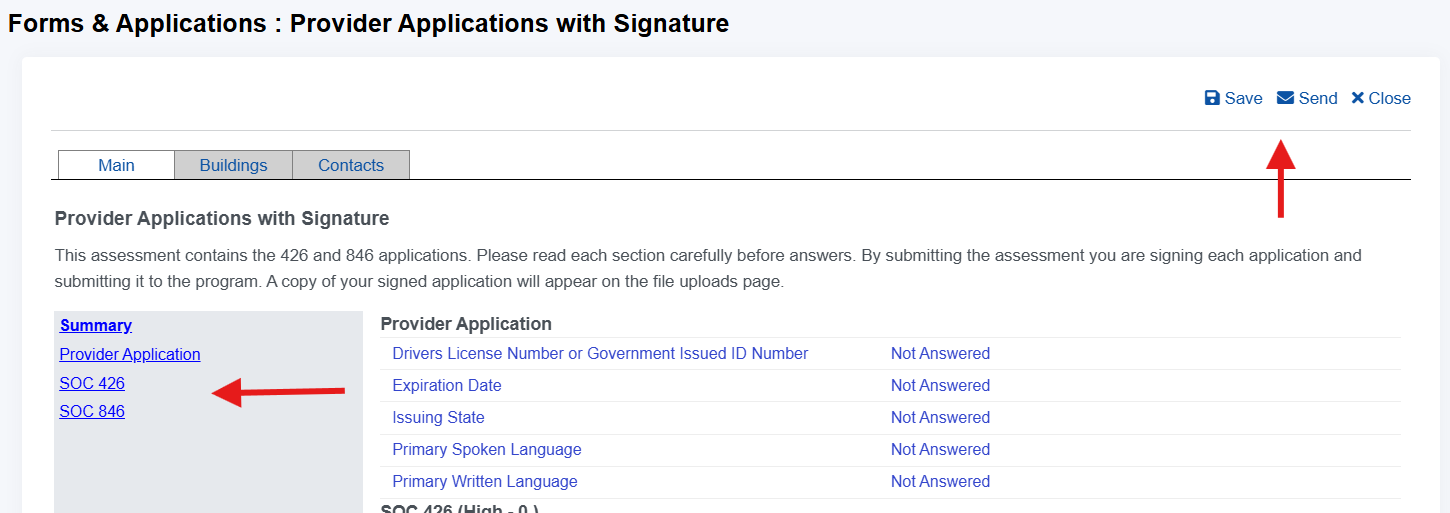This screenshot has height=513, width=1450.
Task: Switch to the Main tab
Action: pyautogui.click(x=116, y=165)
